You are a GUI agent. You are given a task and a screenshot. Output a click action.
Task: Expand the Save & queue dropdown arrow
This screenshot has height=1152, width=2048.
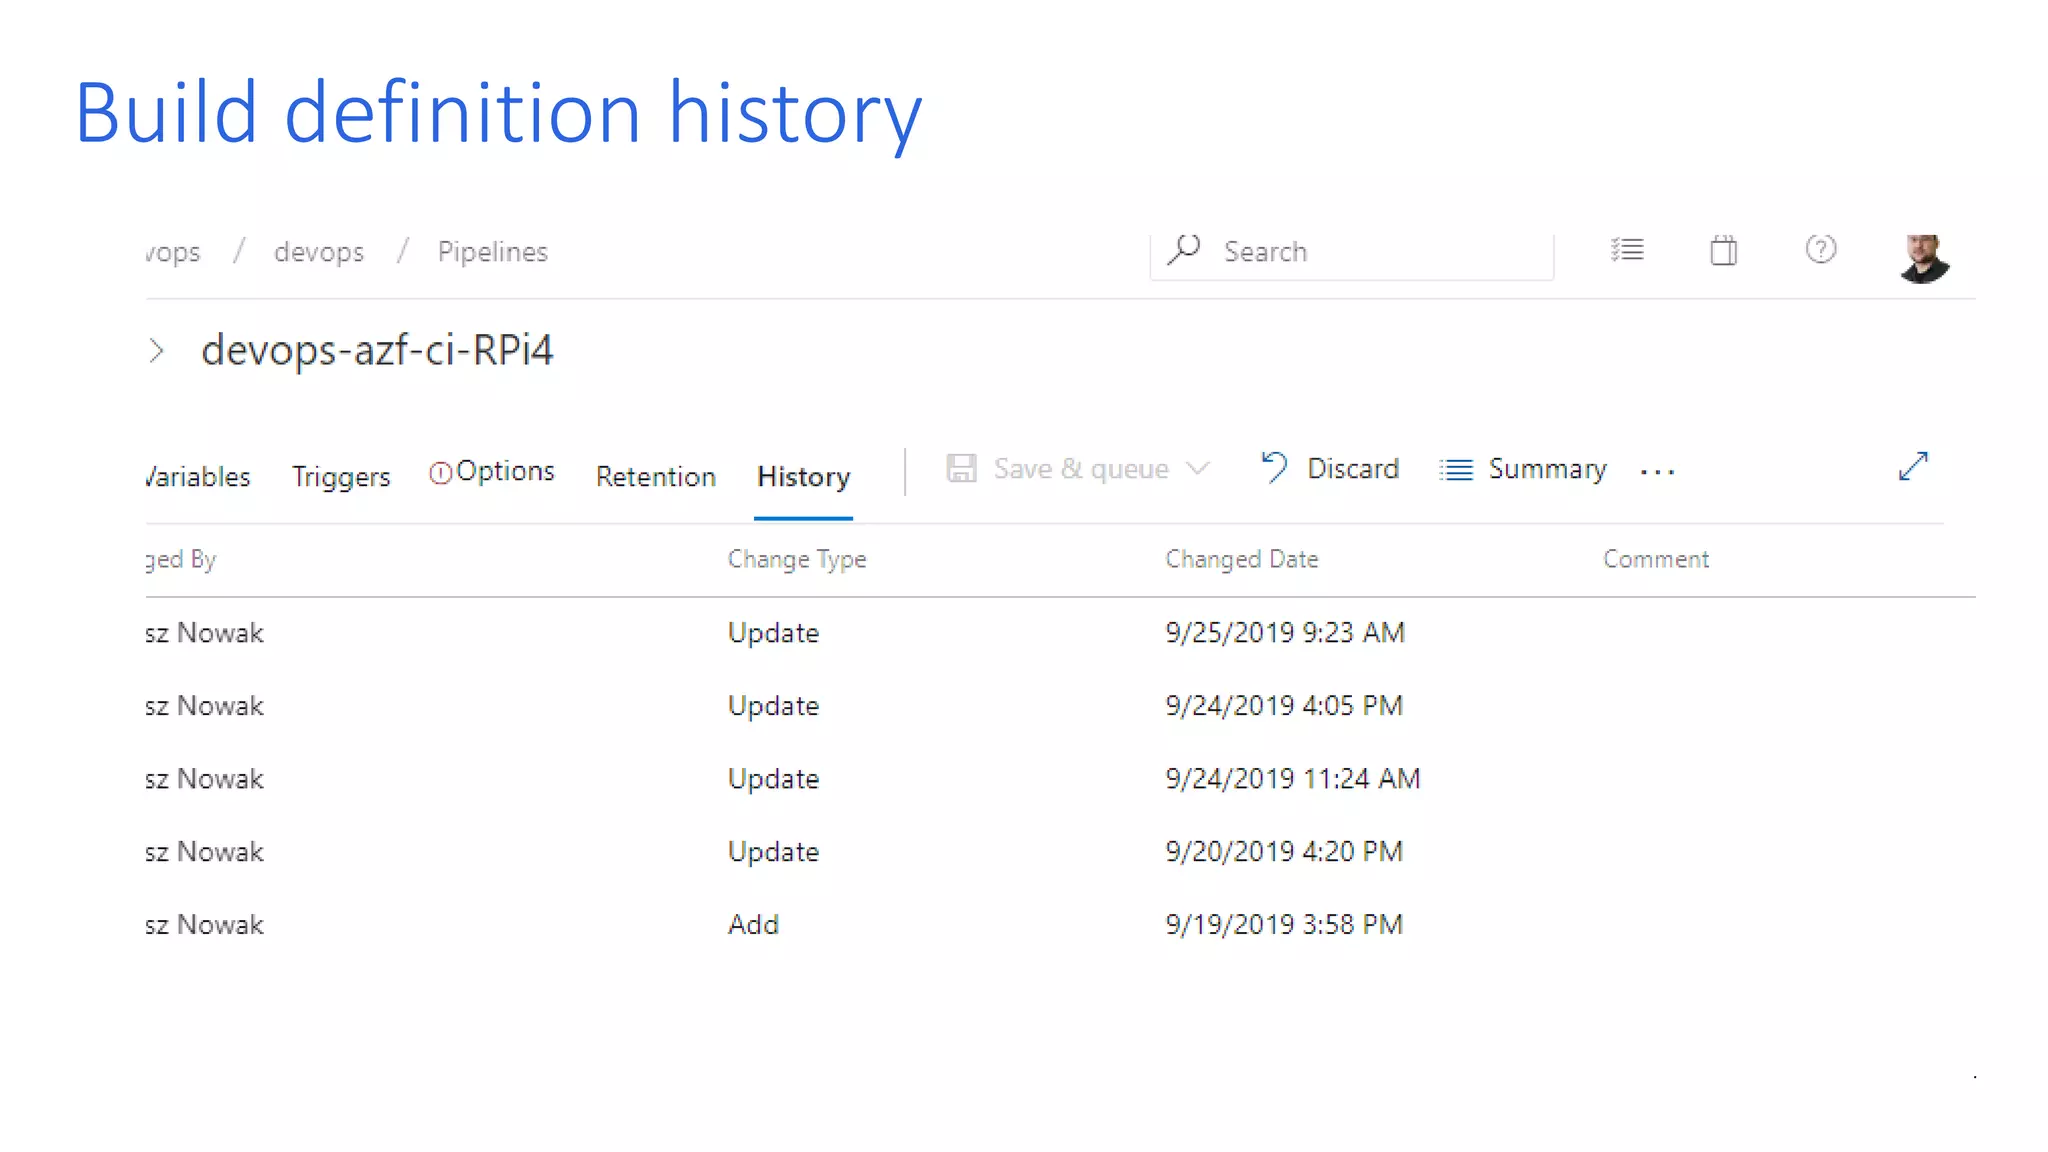pos(1198,468)
